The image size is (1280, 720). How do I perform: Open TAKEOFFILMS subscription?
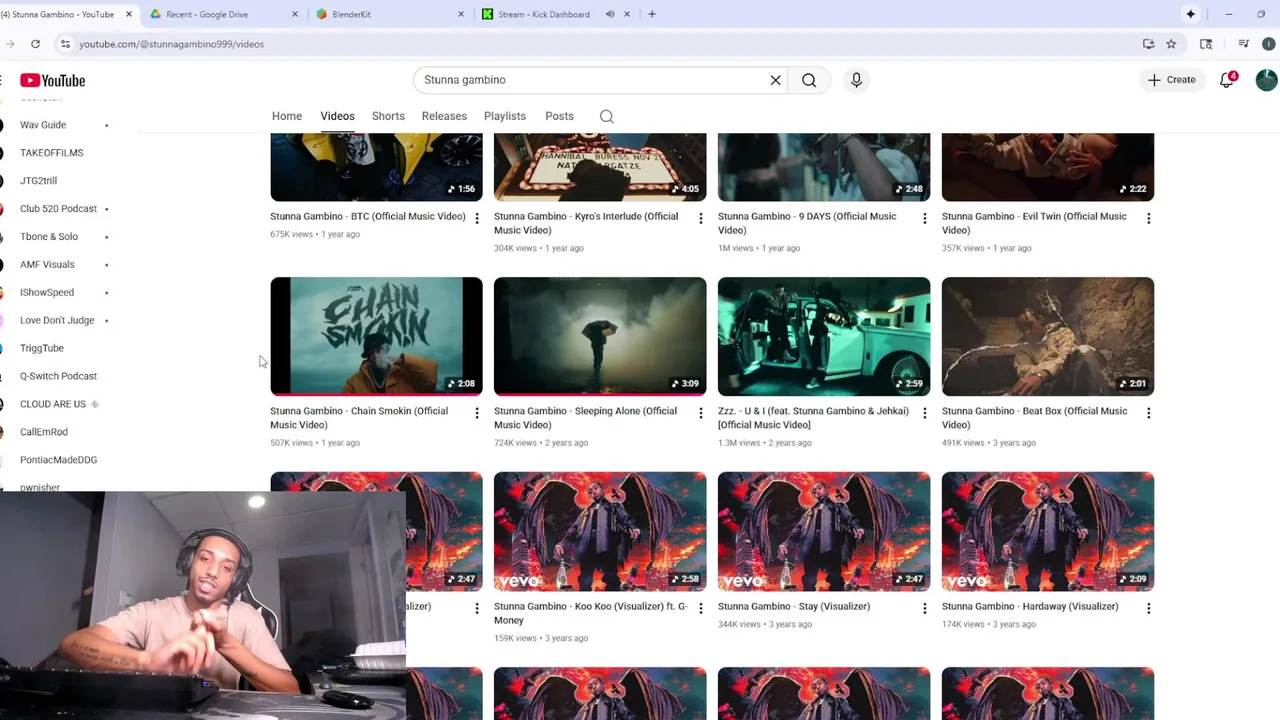[x=52, y=153]
